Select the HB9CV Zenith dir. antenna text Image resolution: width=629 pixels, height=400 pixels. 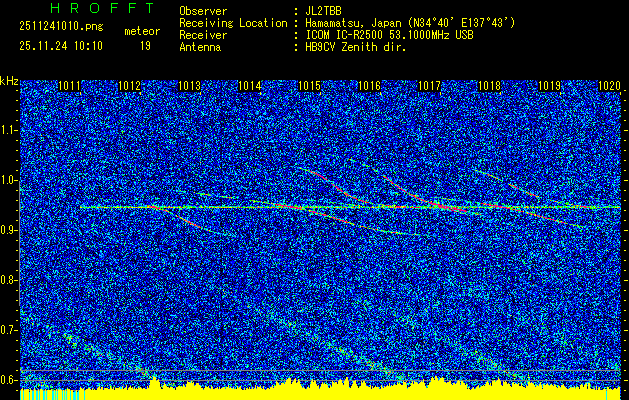click(x=350, y=46)
